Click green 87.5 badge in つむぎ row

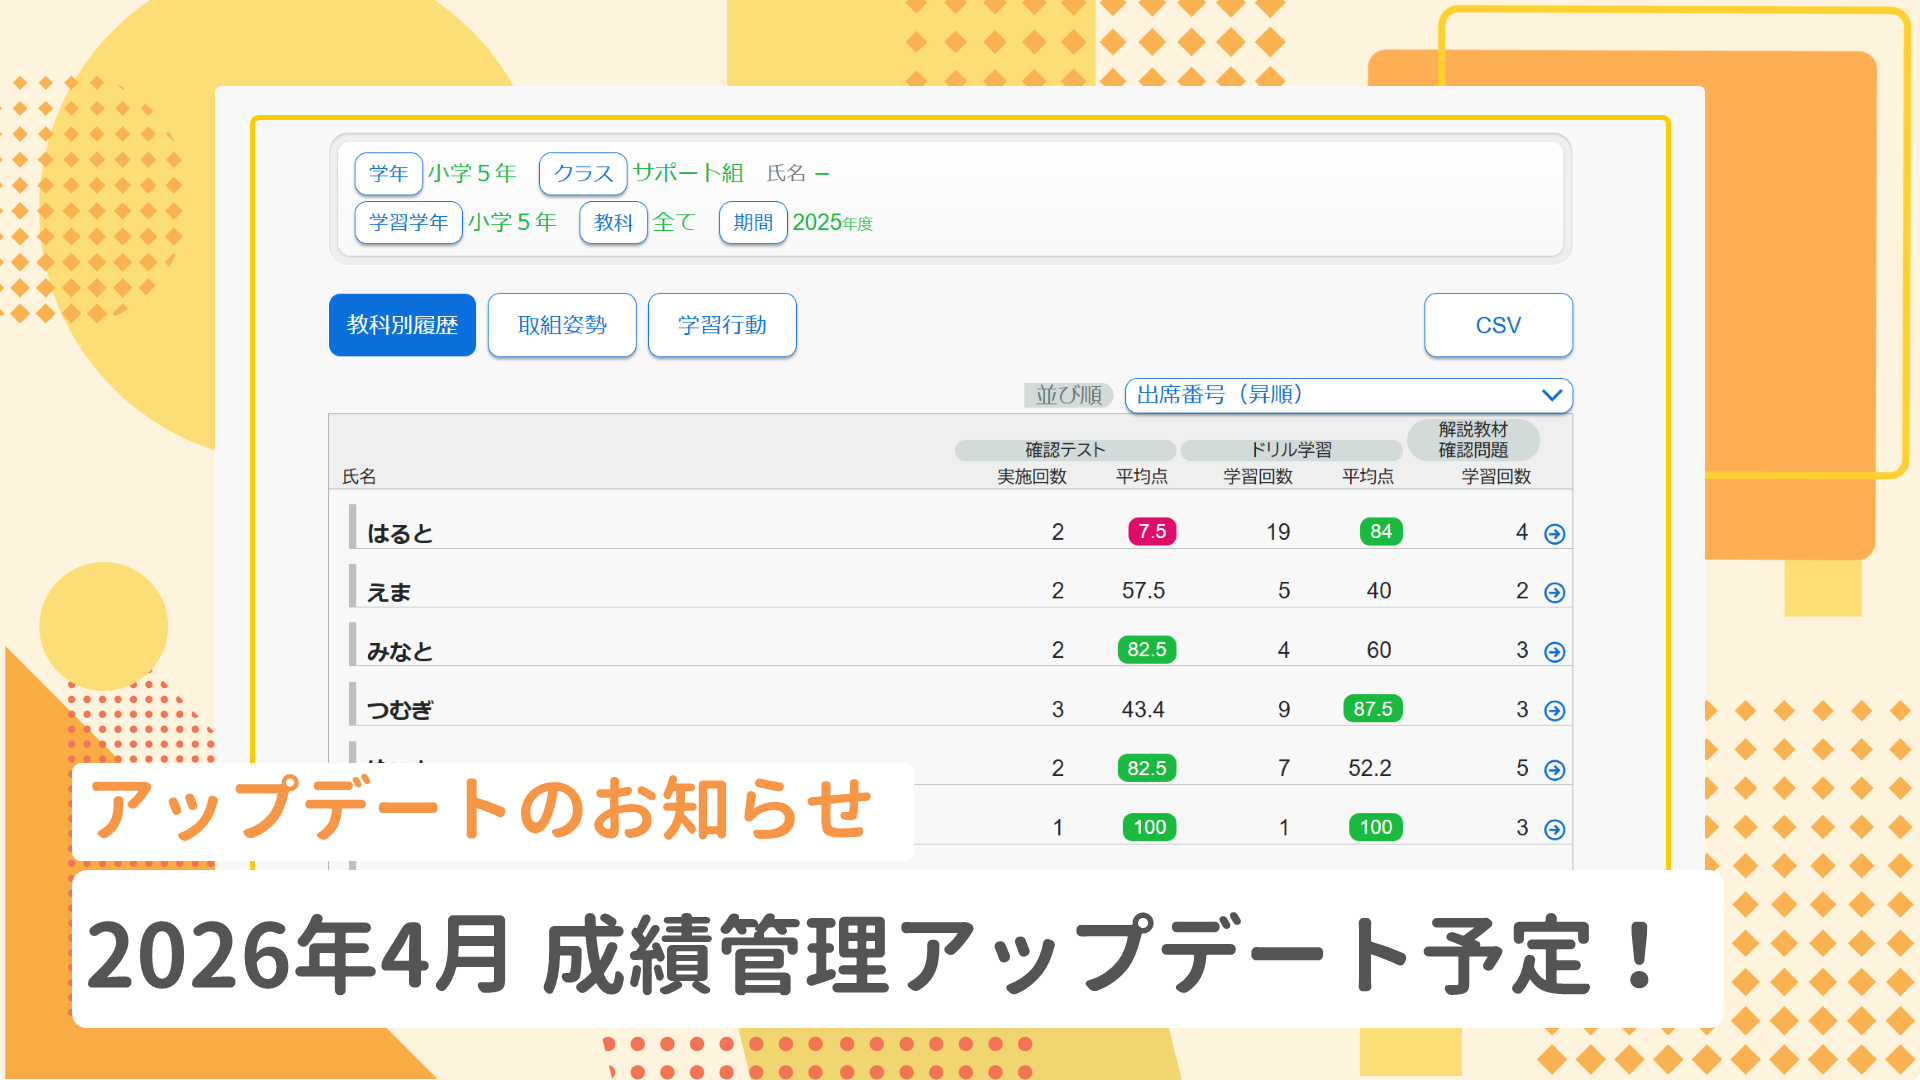(x=1372, y=709)
